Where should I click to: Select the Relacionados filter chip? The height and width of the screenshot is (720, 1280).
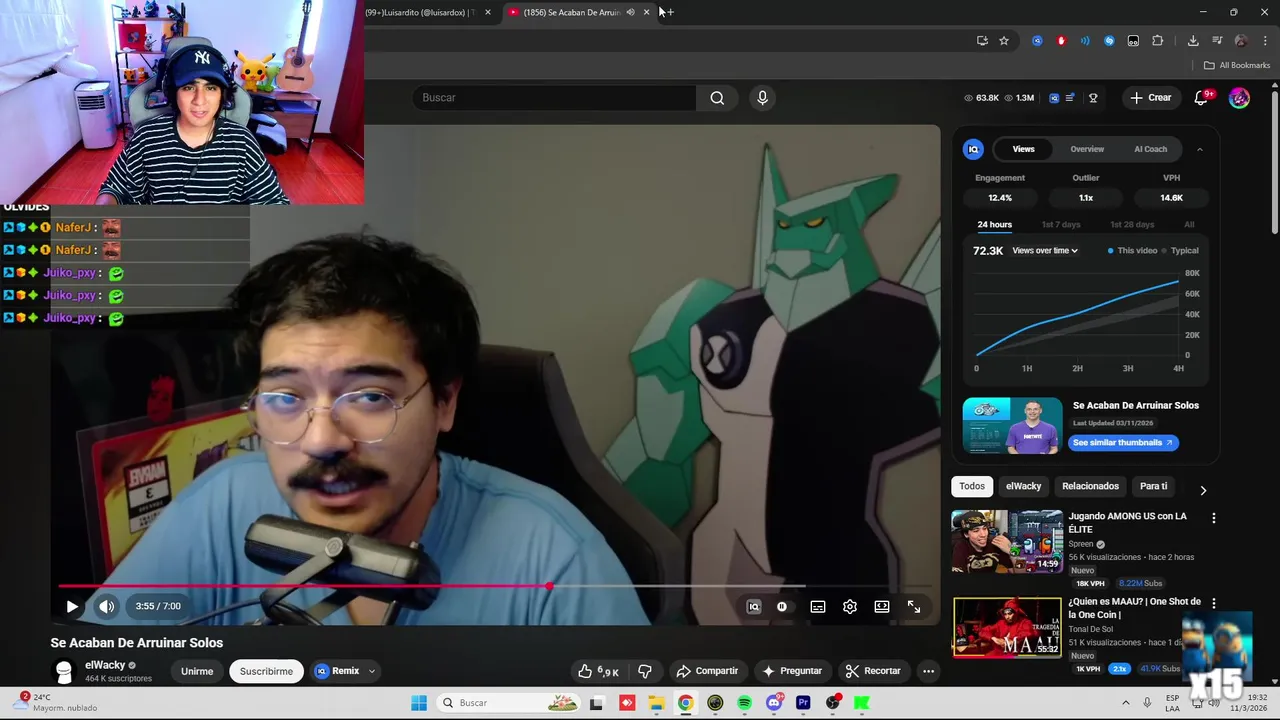coord(1090,486)
